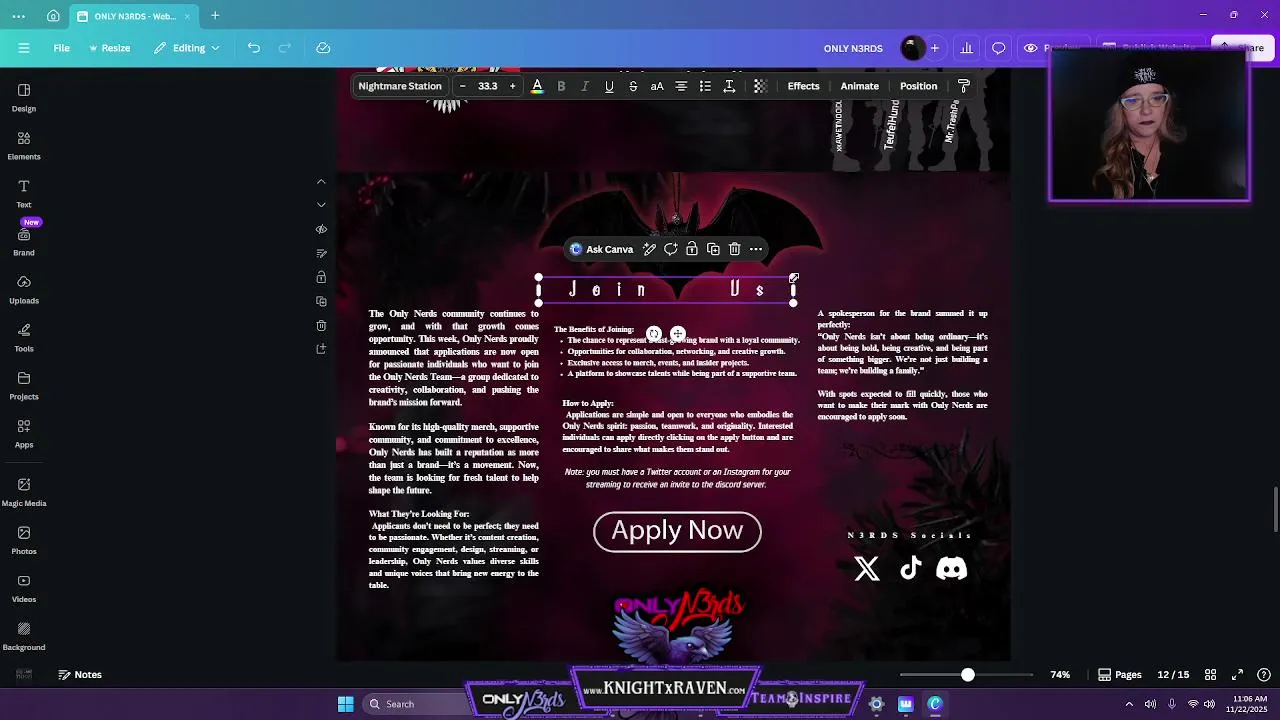Open the Resize menu
The width and height of the screenshot is (1280, 720).
[109, 48]
